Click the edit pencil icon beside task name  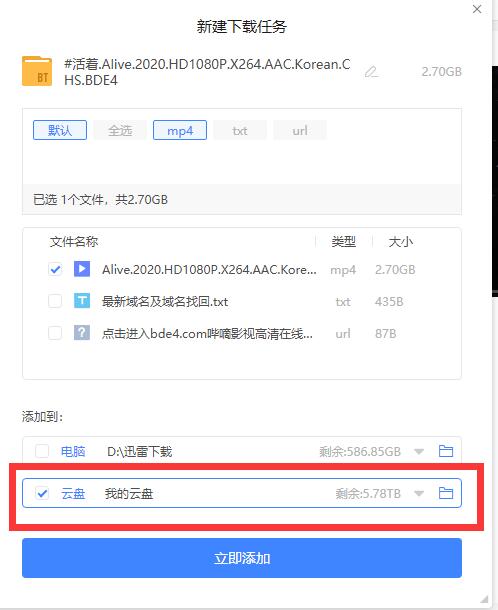(371, 72)
